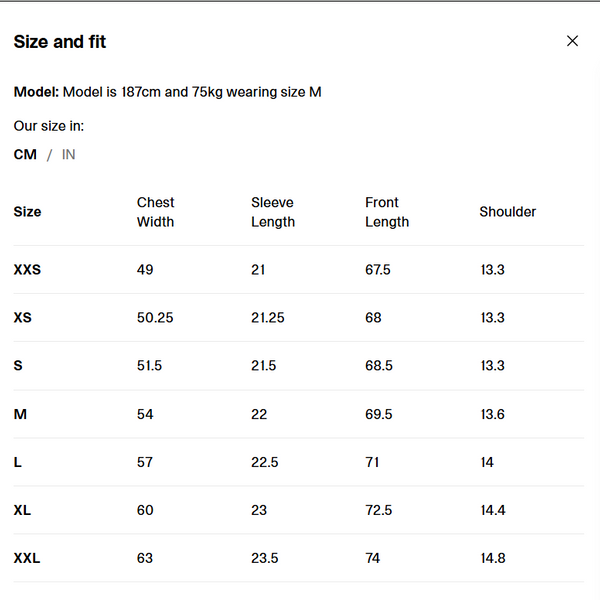Image resolution: width=600 pixels, height=600 pixels.
Task: Select the XXS size row label
Action: pyautogui.click(x=27, y=270)
